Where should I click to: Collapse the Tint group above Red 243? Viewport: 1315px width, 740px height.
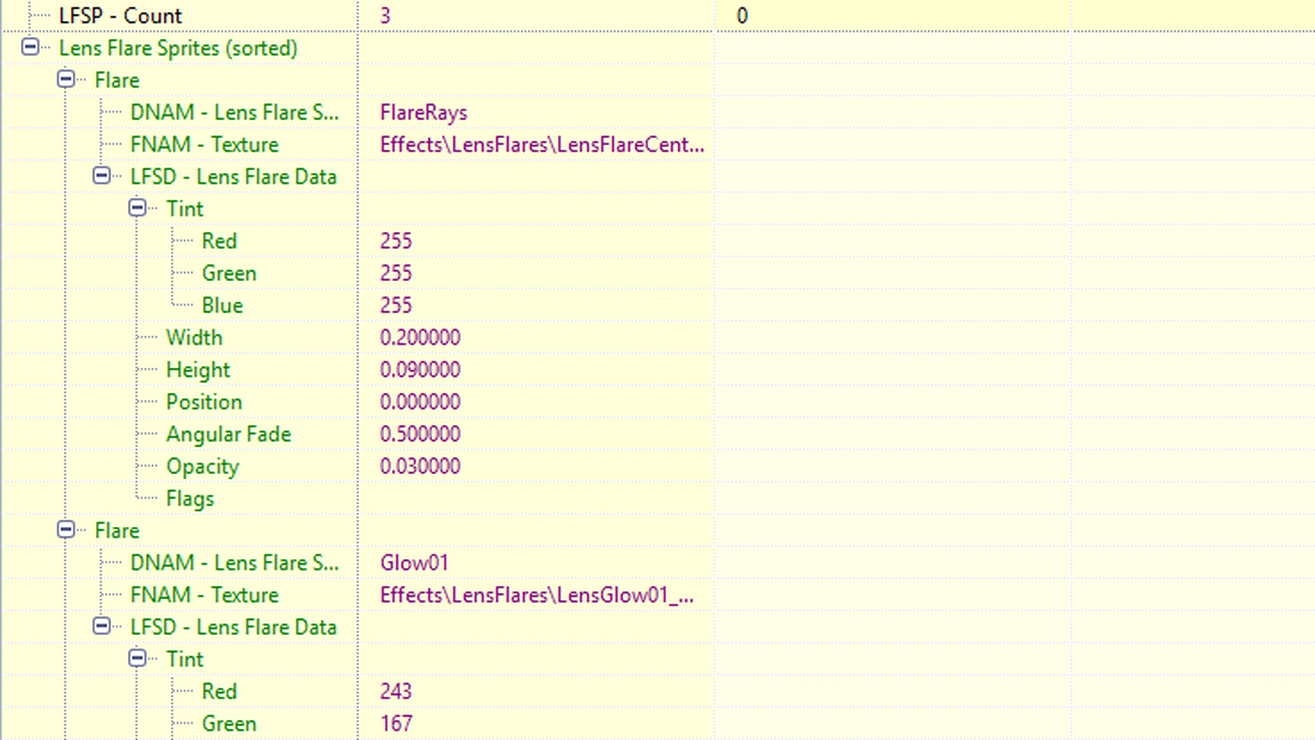(x=138, y=659)
